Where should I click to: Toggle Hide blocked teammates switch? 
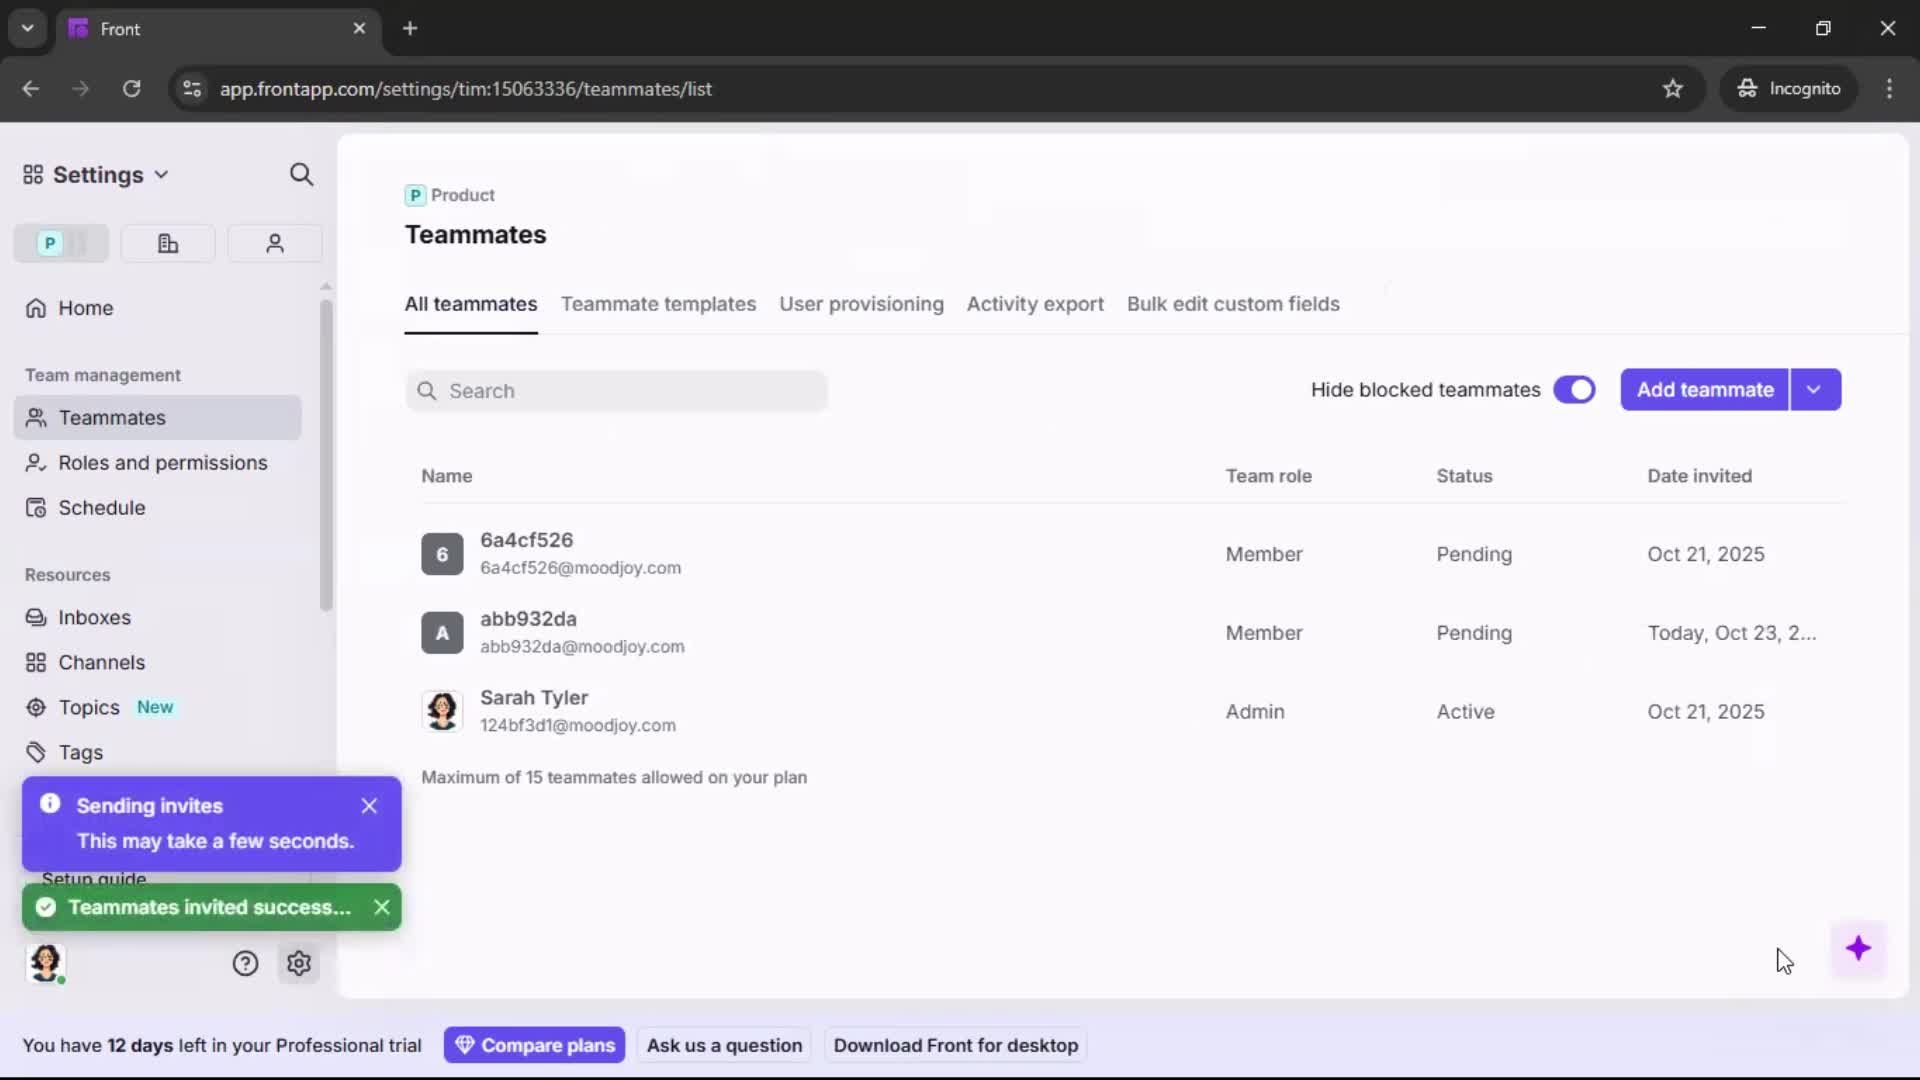1575,390
